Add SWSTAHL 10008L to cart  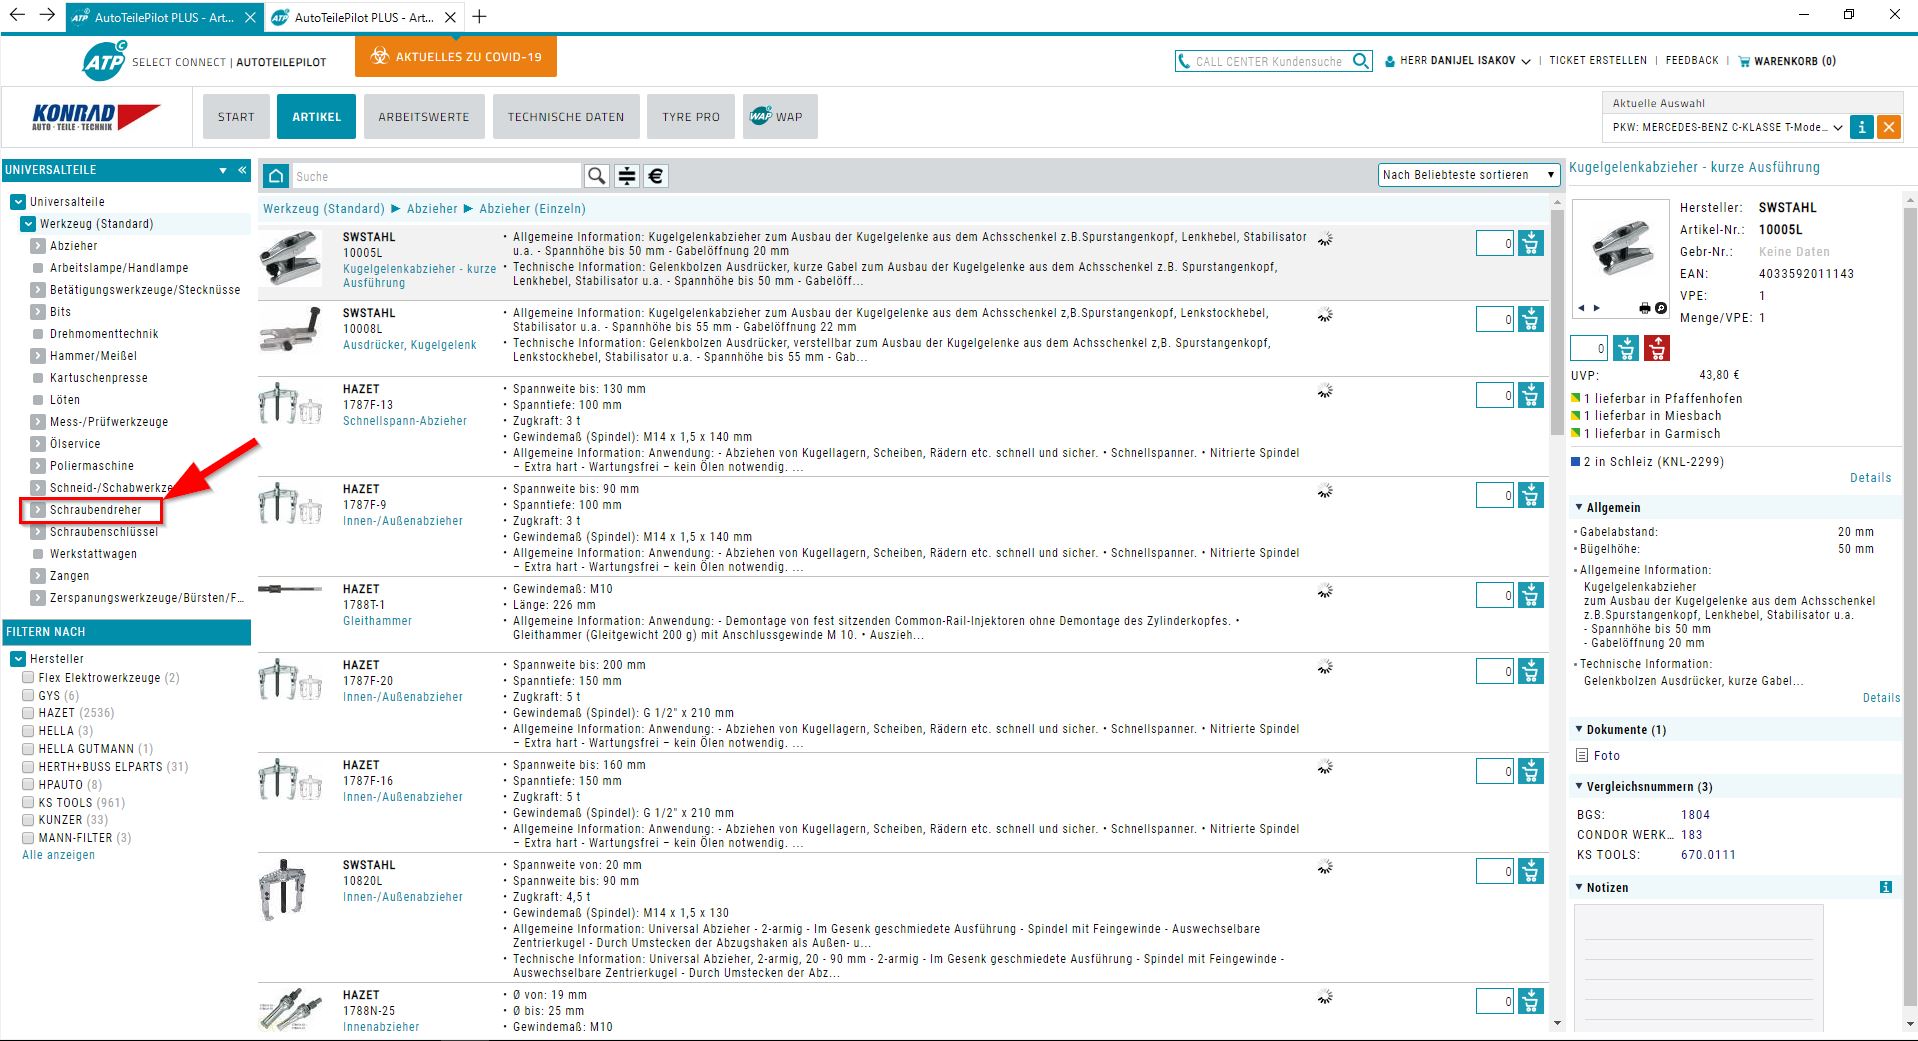coord(1531,319)
